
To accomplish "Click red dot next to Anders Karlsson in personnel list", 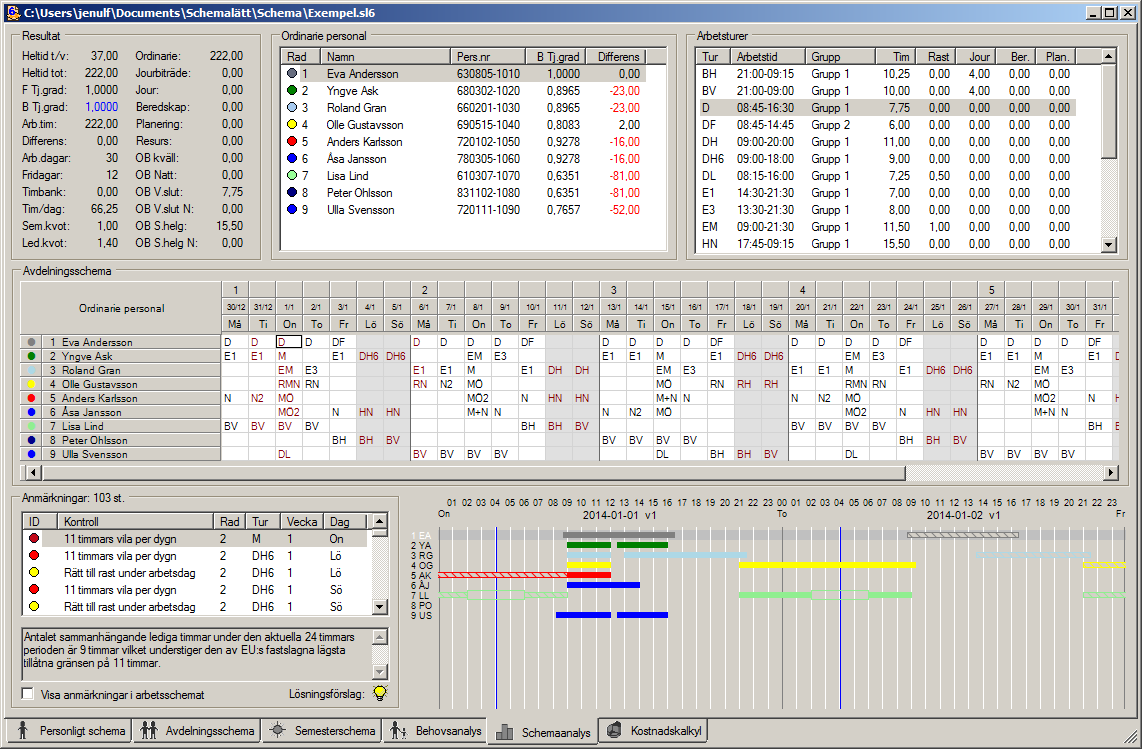I will pos(292,141).
